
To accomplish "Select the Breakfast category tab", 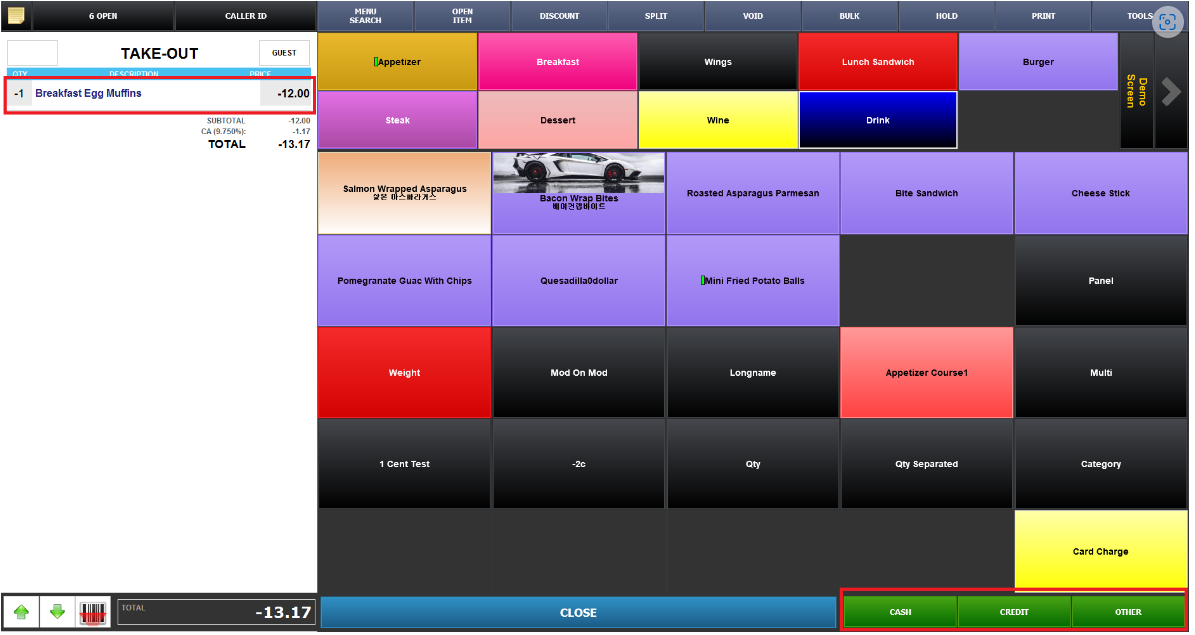I will [x=557, y=62].
